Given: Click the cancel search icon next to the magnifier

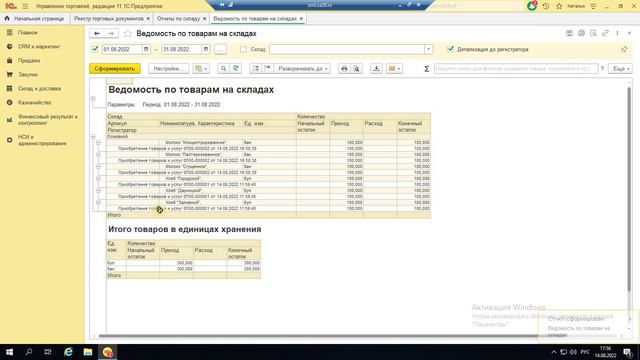Looking at the screenshot, I should (236, 69).
